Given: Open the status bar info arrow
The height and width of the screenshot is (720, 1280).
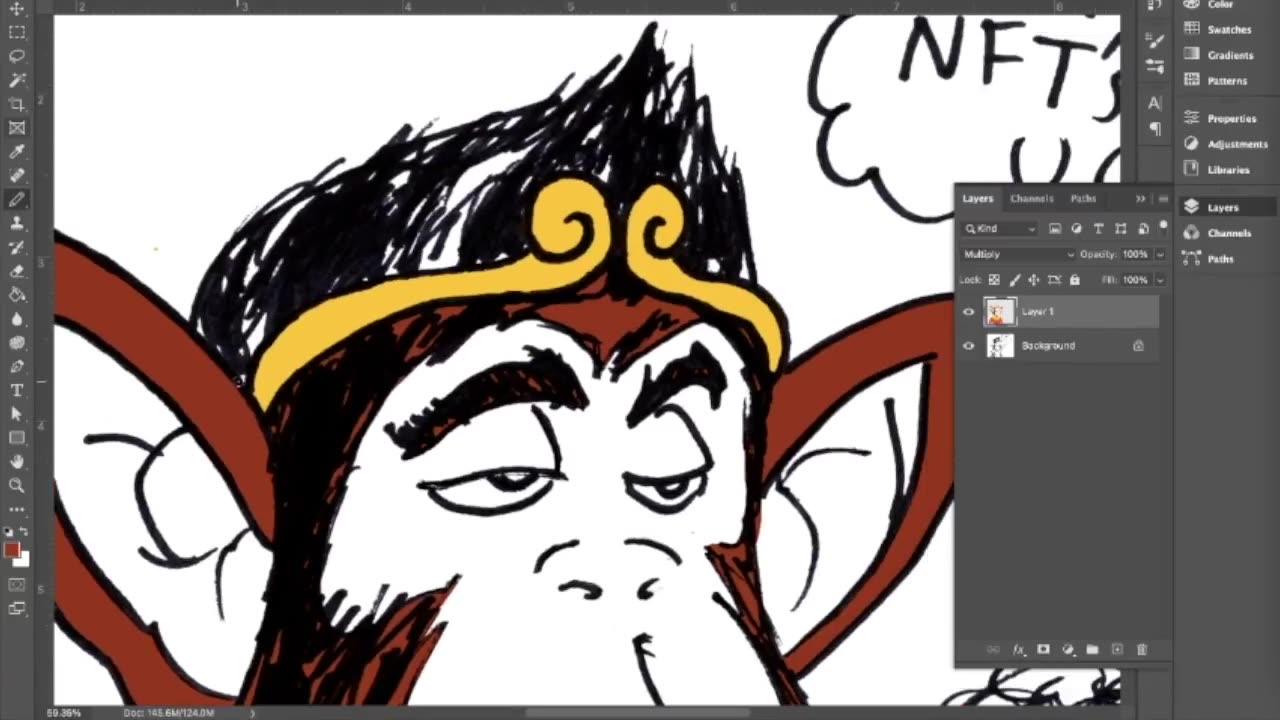Looking at the screenshot, I should pyautogui.click(x=252, y=713).
